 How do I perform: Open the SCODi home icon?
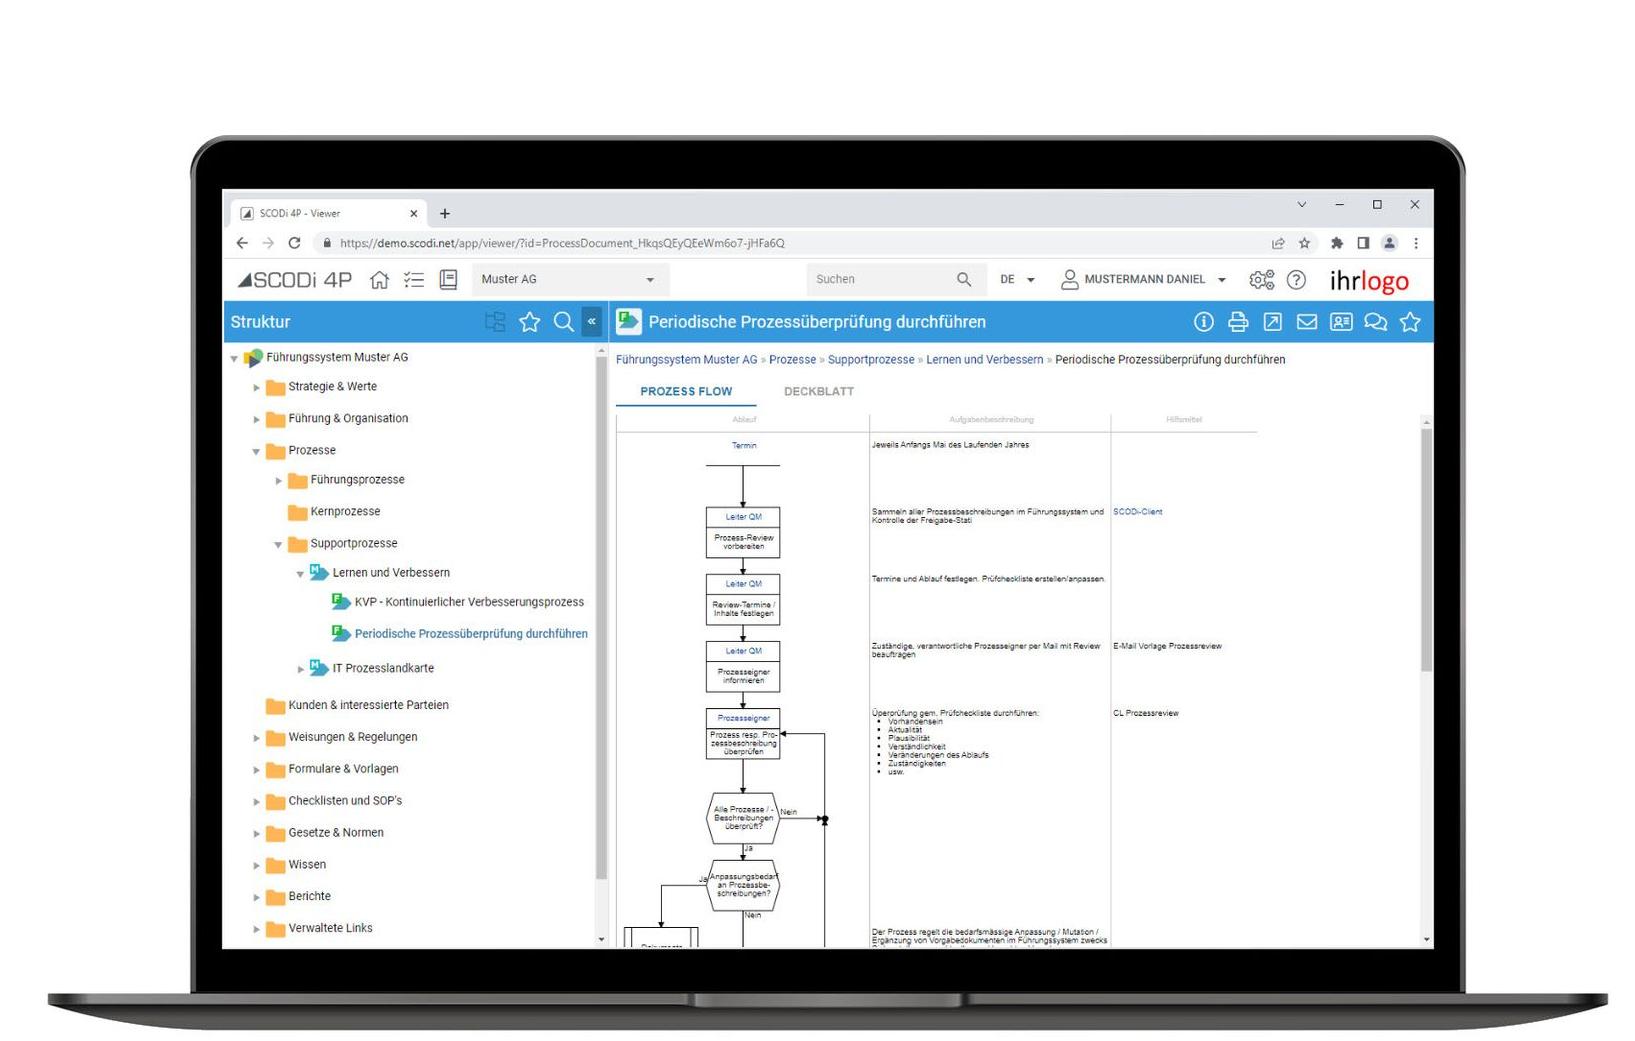click(379, 280)
